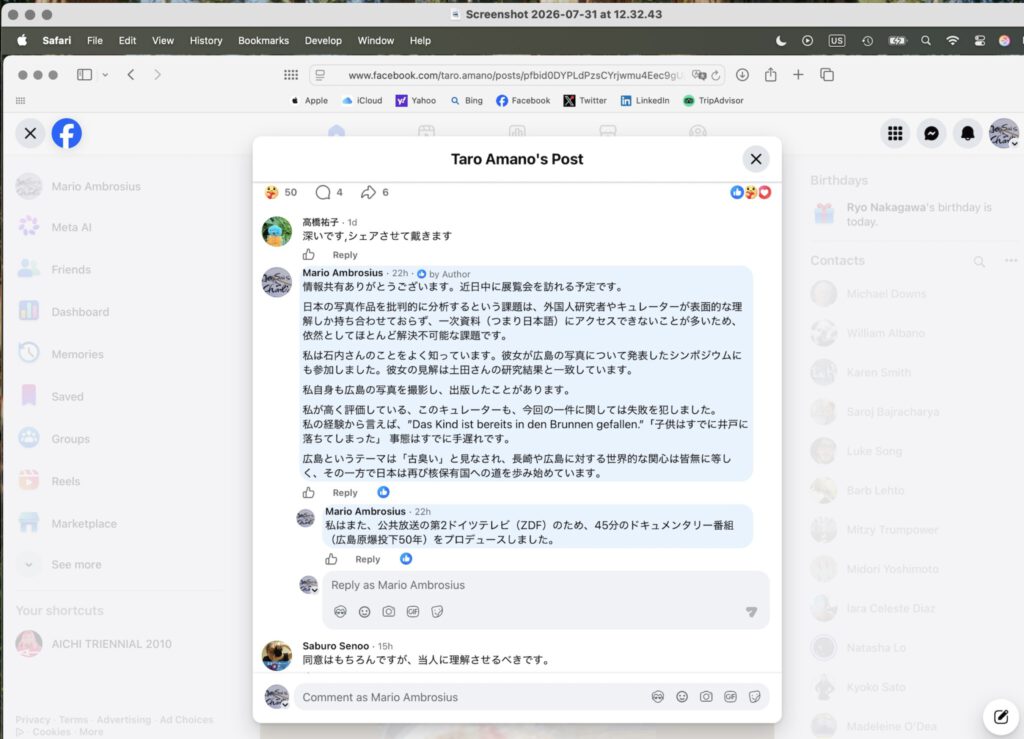The width and height of the screenshot is (1024, 739).
Task: Add a sticker in the reply box
Action: 437,612
